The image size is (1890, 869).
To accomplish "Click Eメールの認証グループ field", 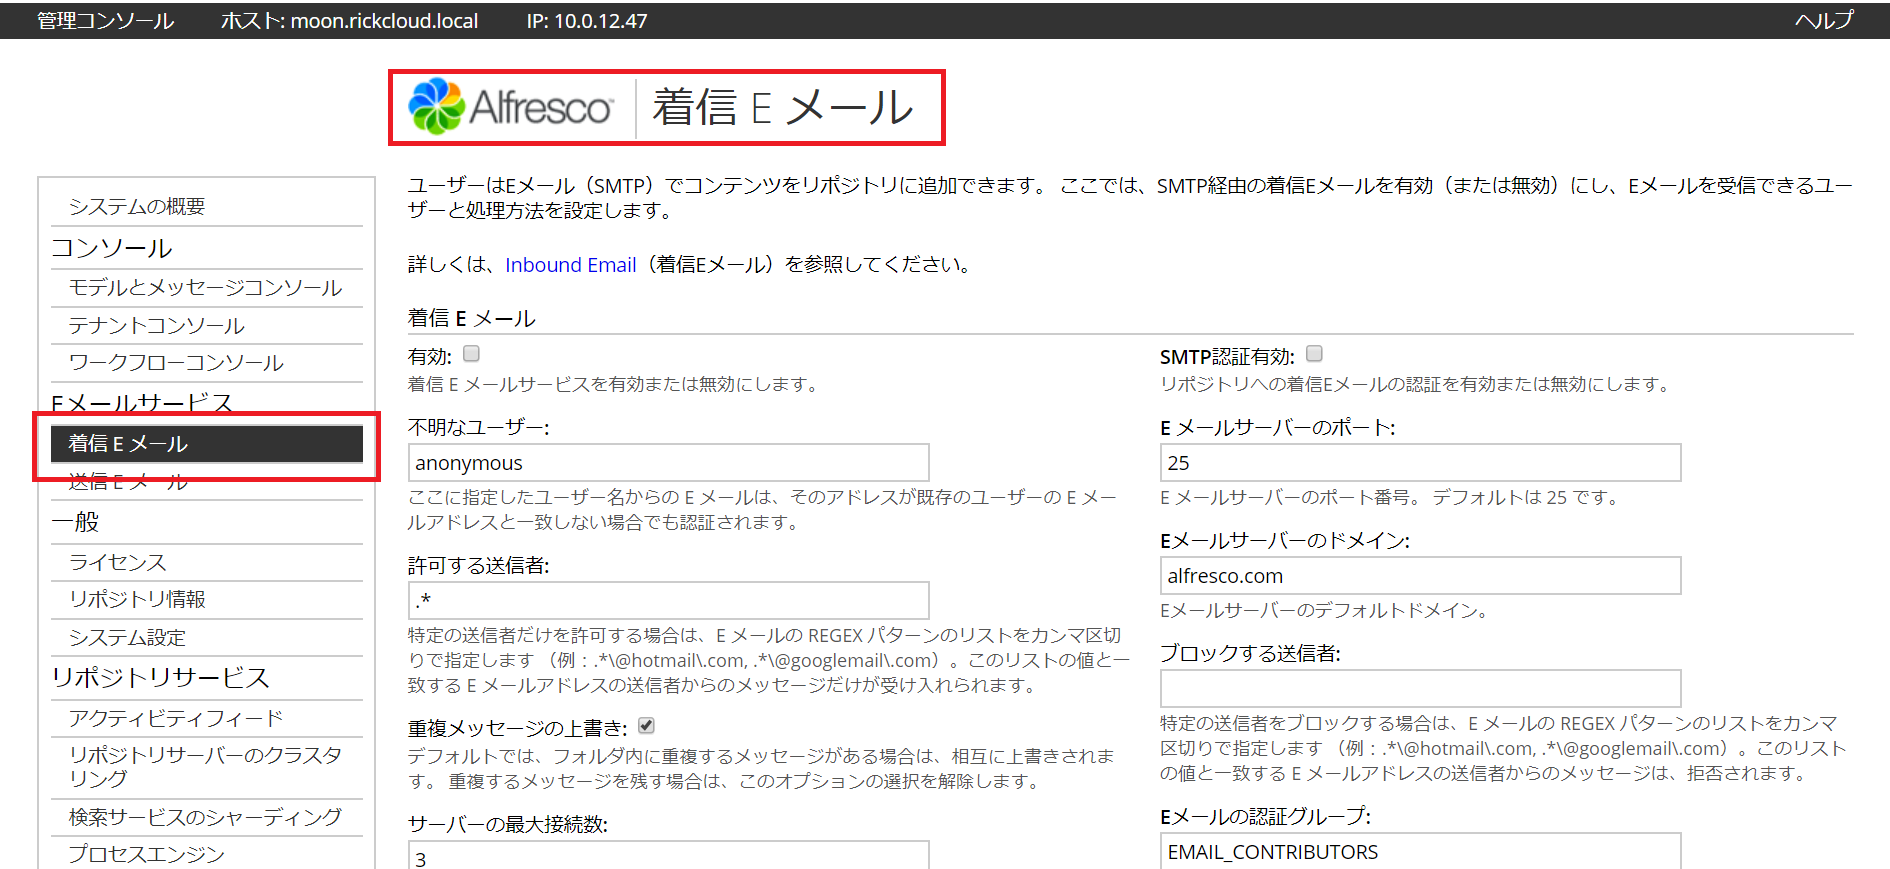I will [1421, 851].
